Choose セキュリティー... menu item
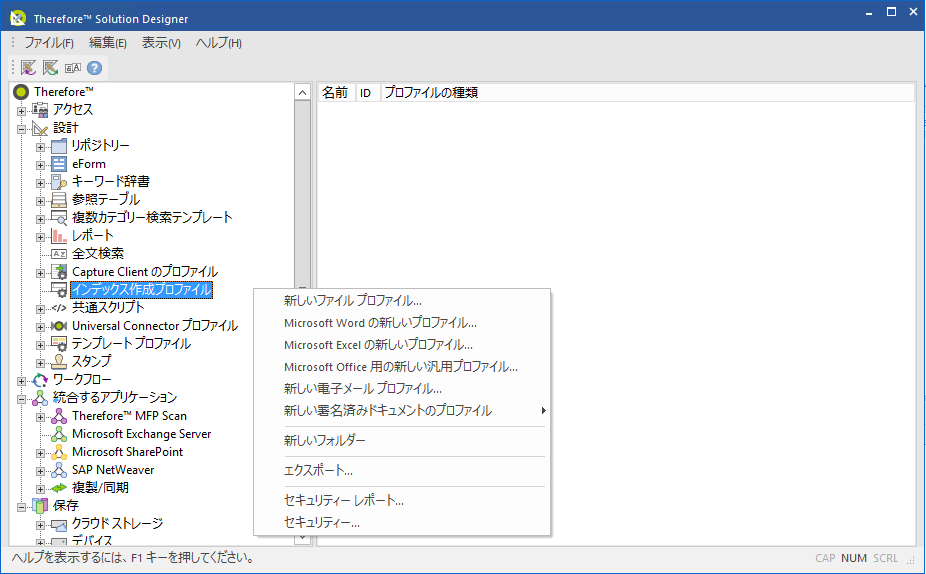Screen dimensions: 926x574 tap(402, 523)
